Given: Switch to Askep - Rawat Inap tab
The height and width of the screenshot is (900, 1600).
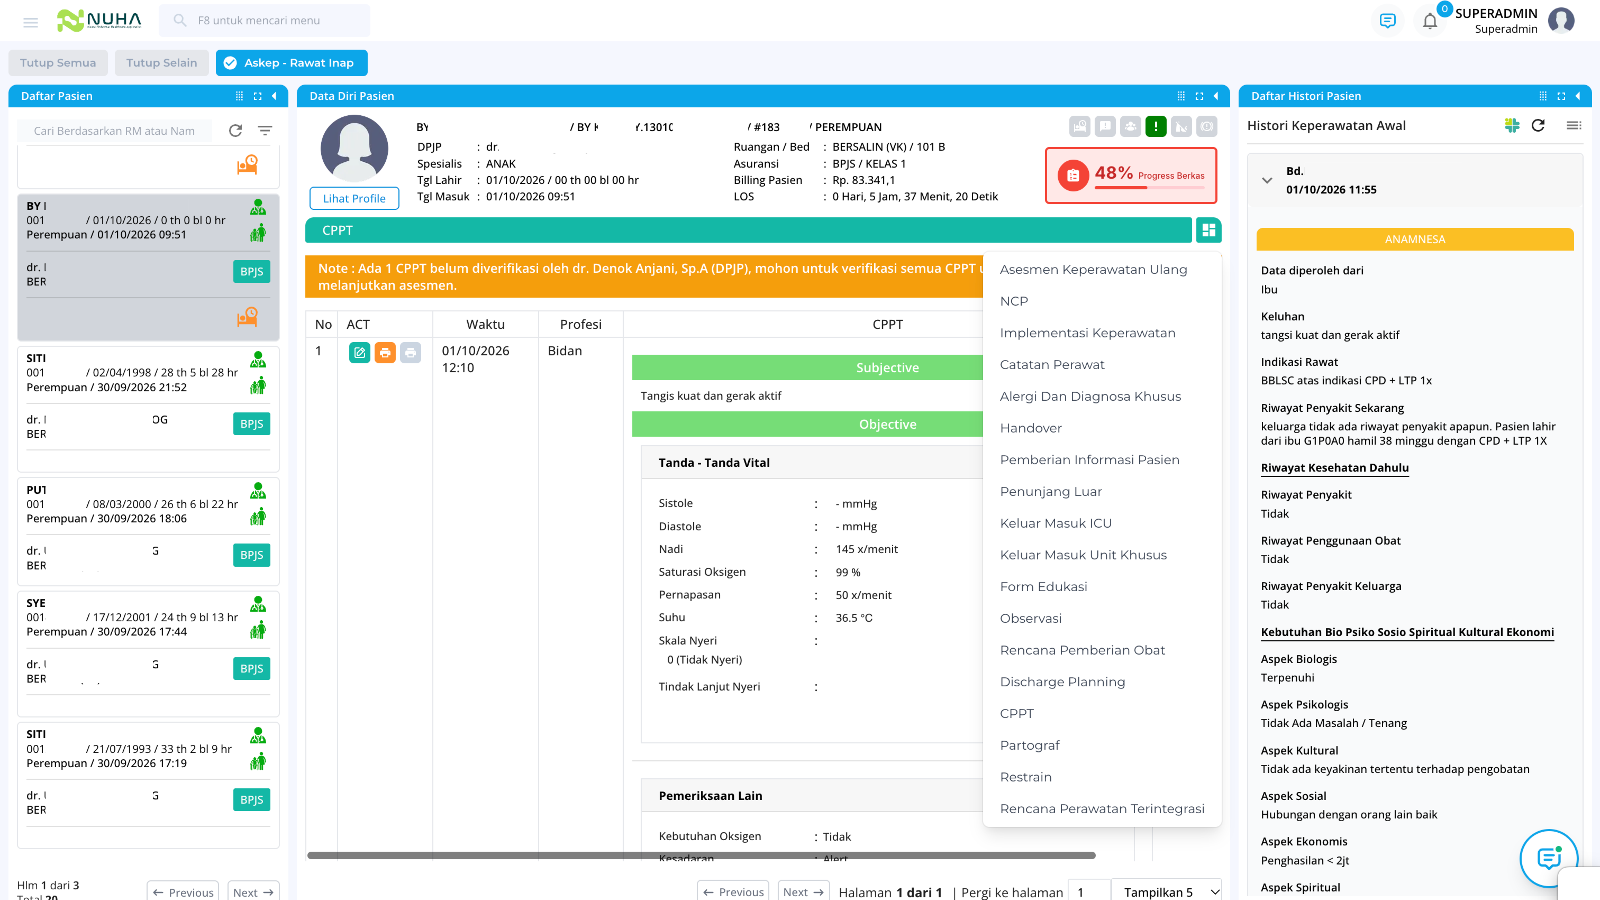Looking at the screenshot, I should point(292,63).
